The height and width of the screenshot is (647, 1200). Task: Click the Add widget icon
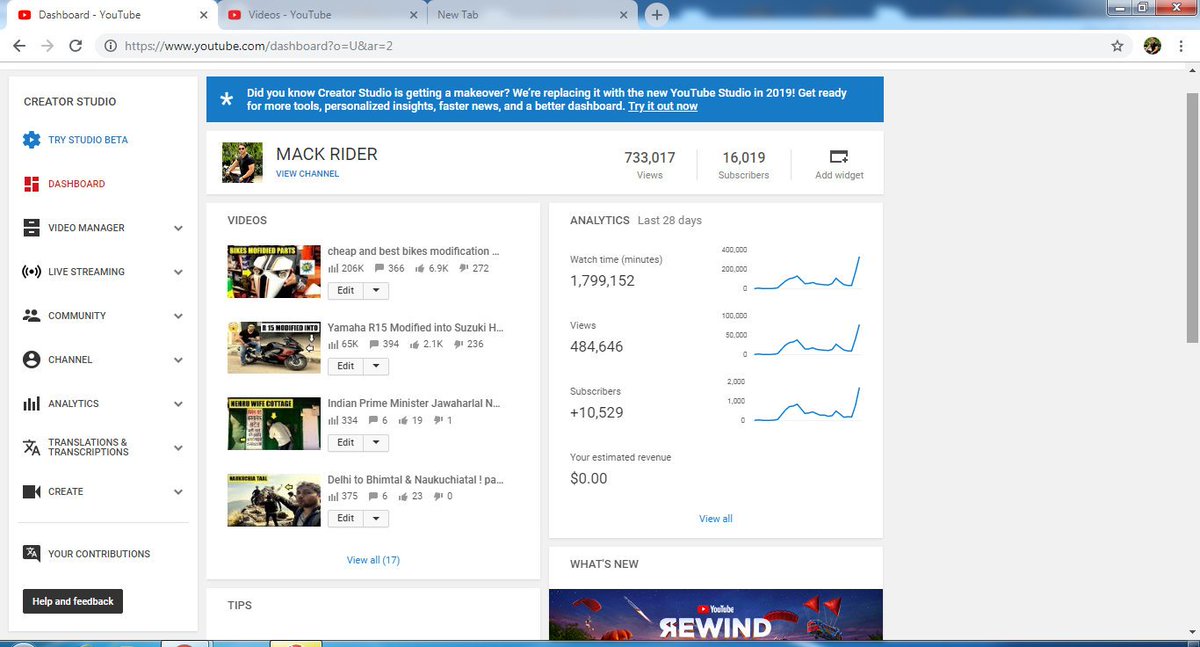[839, 157]
